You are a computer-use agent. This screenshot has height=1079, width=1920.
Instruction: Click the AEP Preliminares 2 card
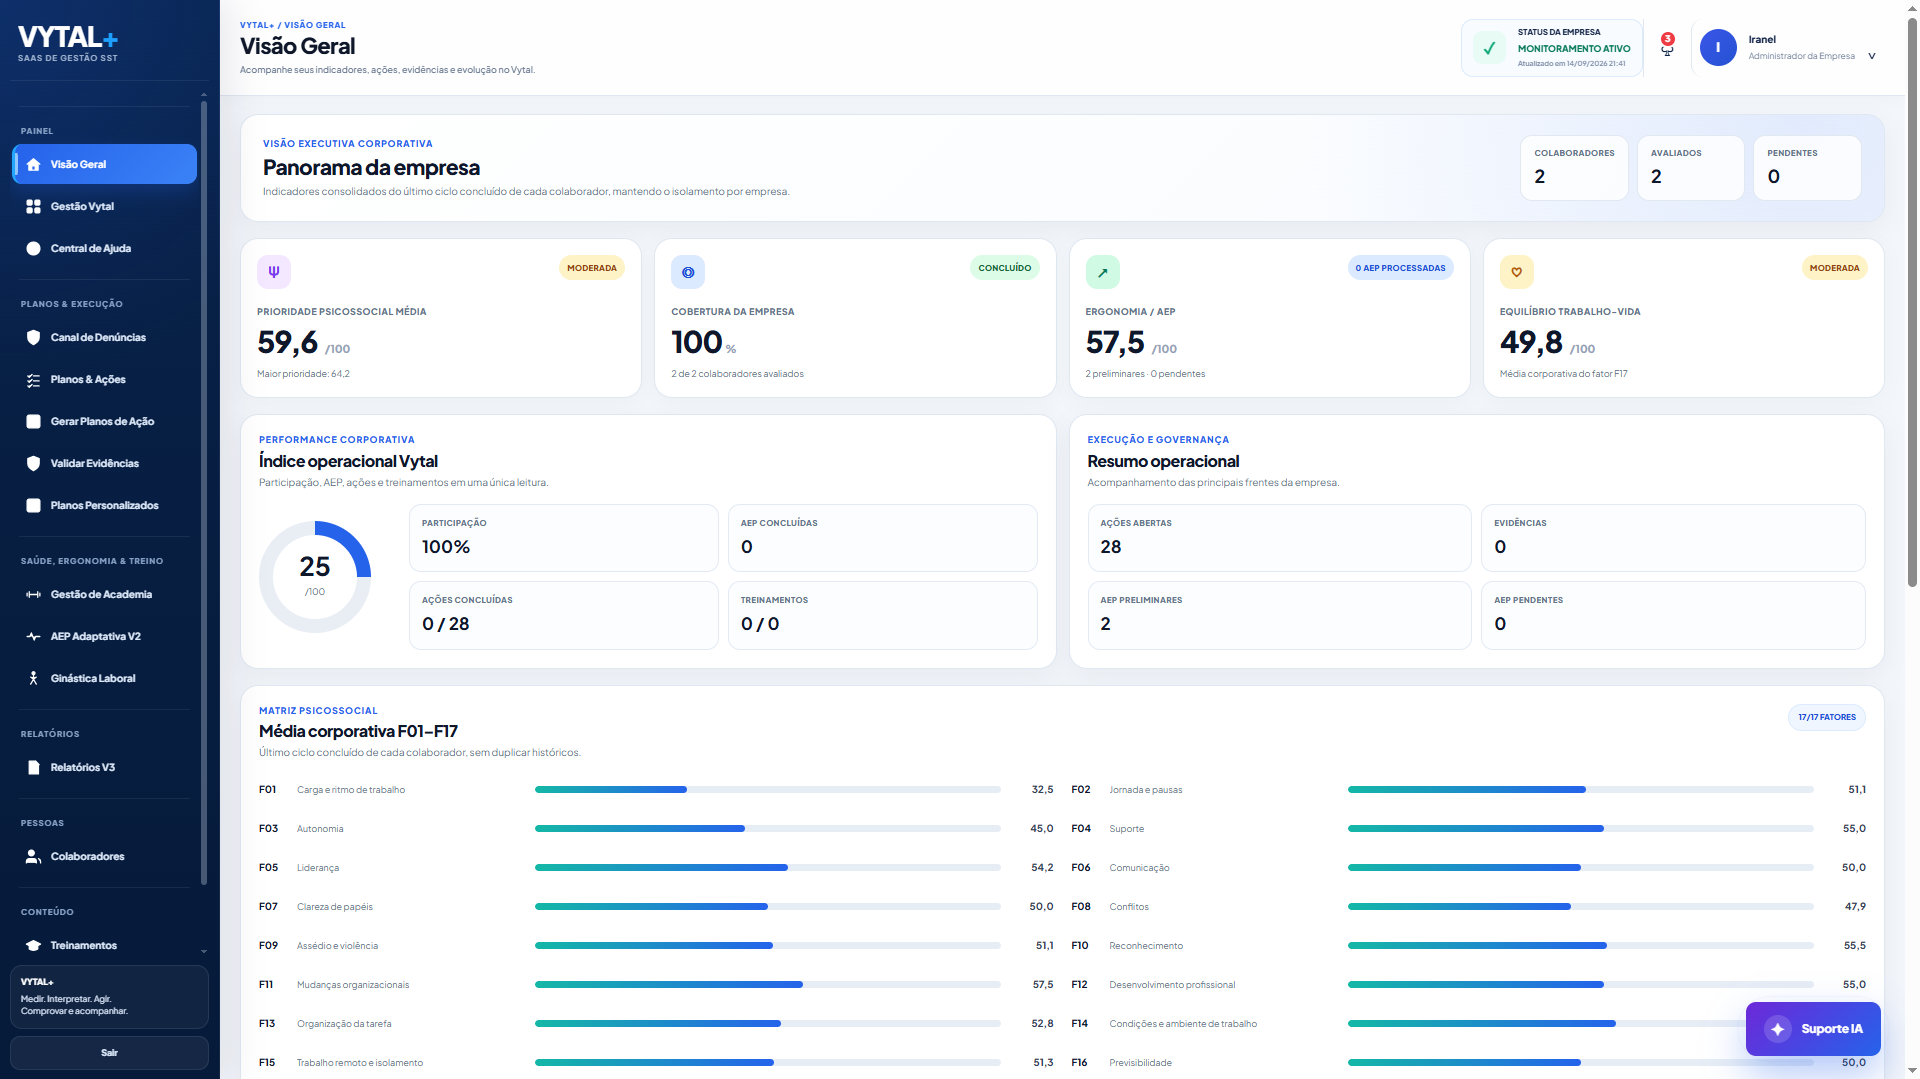[1279, 615]
